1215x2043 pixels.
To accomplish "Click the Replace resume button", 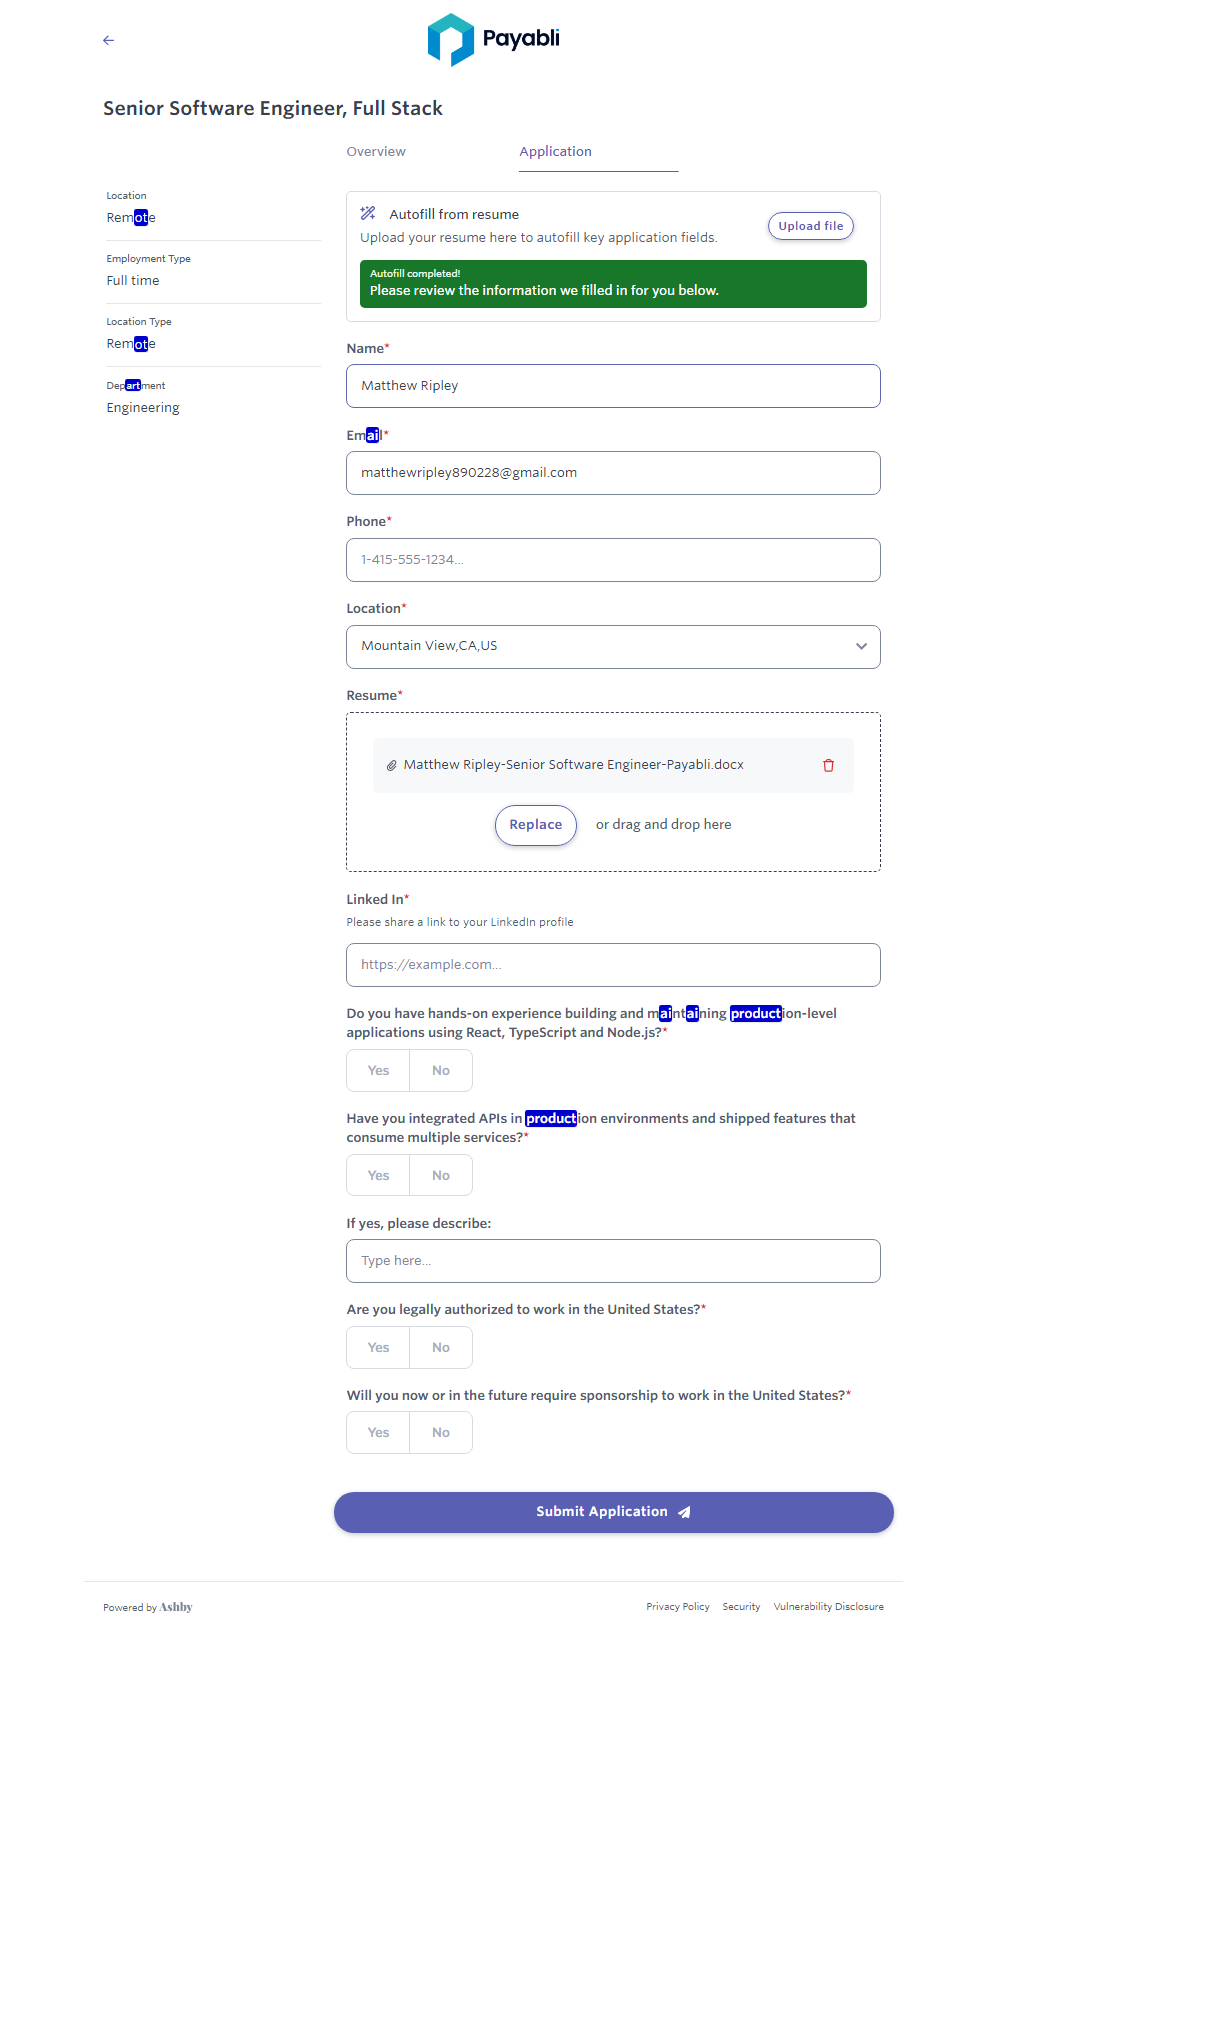I will click(536, 825).
